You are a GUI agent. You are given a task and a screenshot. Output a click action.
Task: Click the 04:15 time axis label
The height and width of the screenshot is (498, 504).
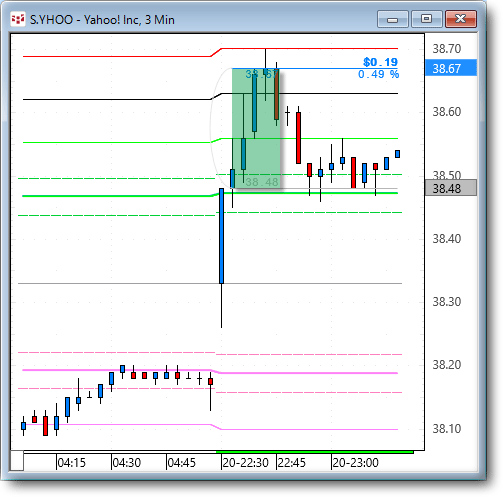coord(71,463)
